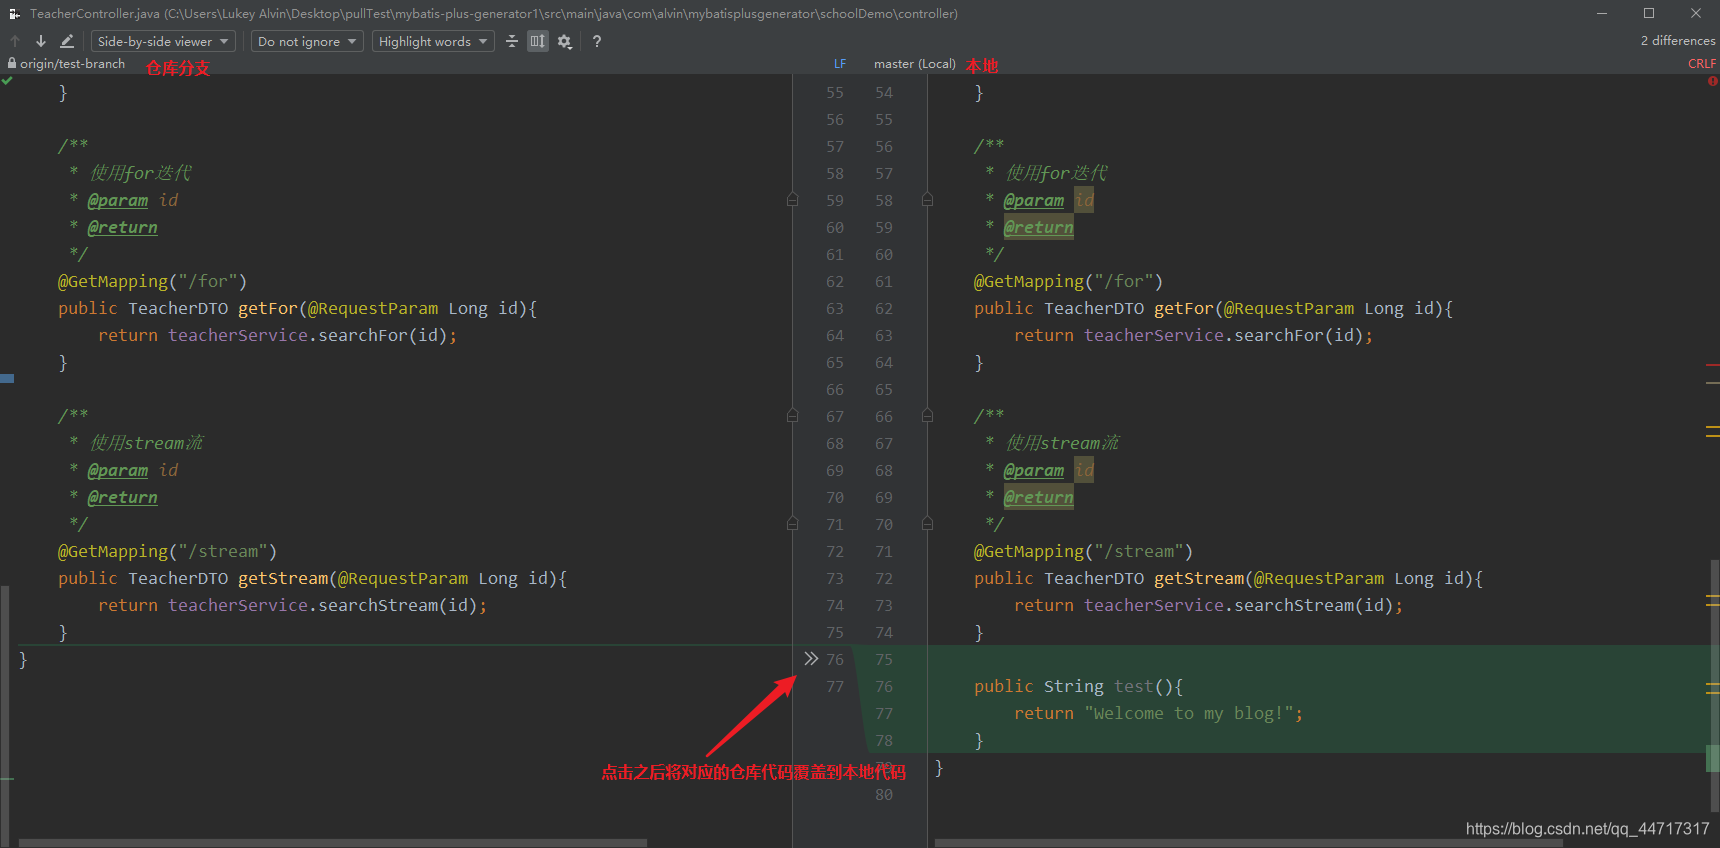Click the left pane fold end marker at line 71
The height and width of the screenshot is (848, 1720).
click(792, 524)
